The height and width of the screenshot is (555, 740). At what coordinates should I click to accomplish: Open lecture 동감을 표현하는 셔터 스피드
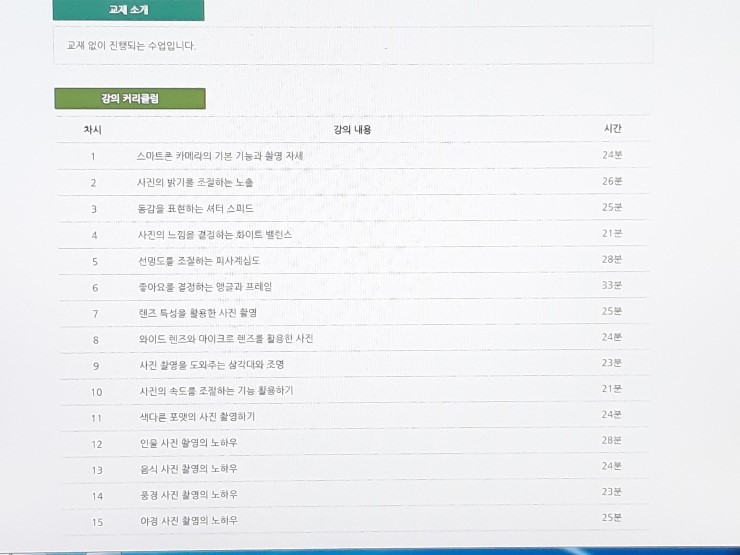click(195, 208)
